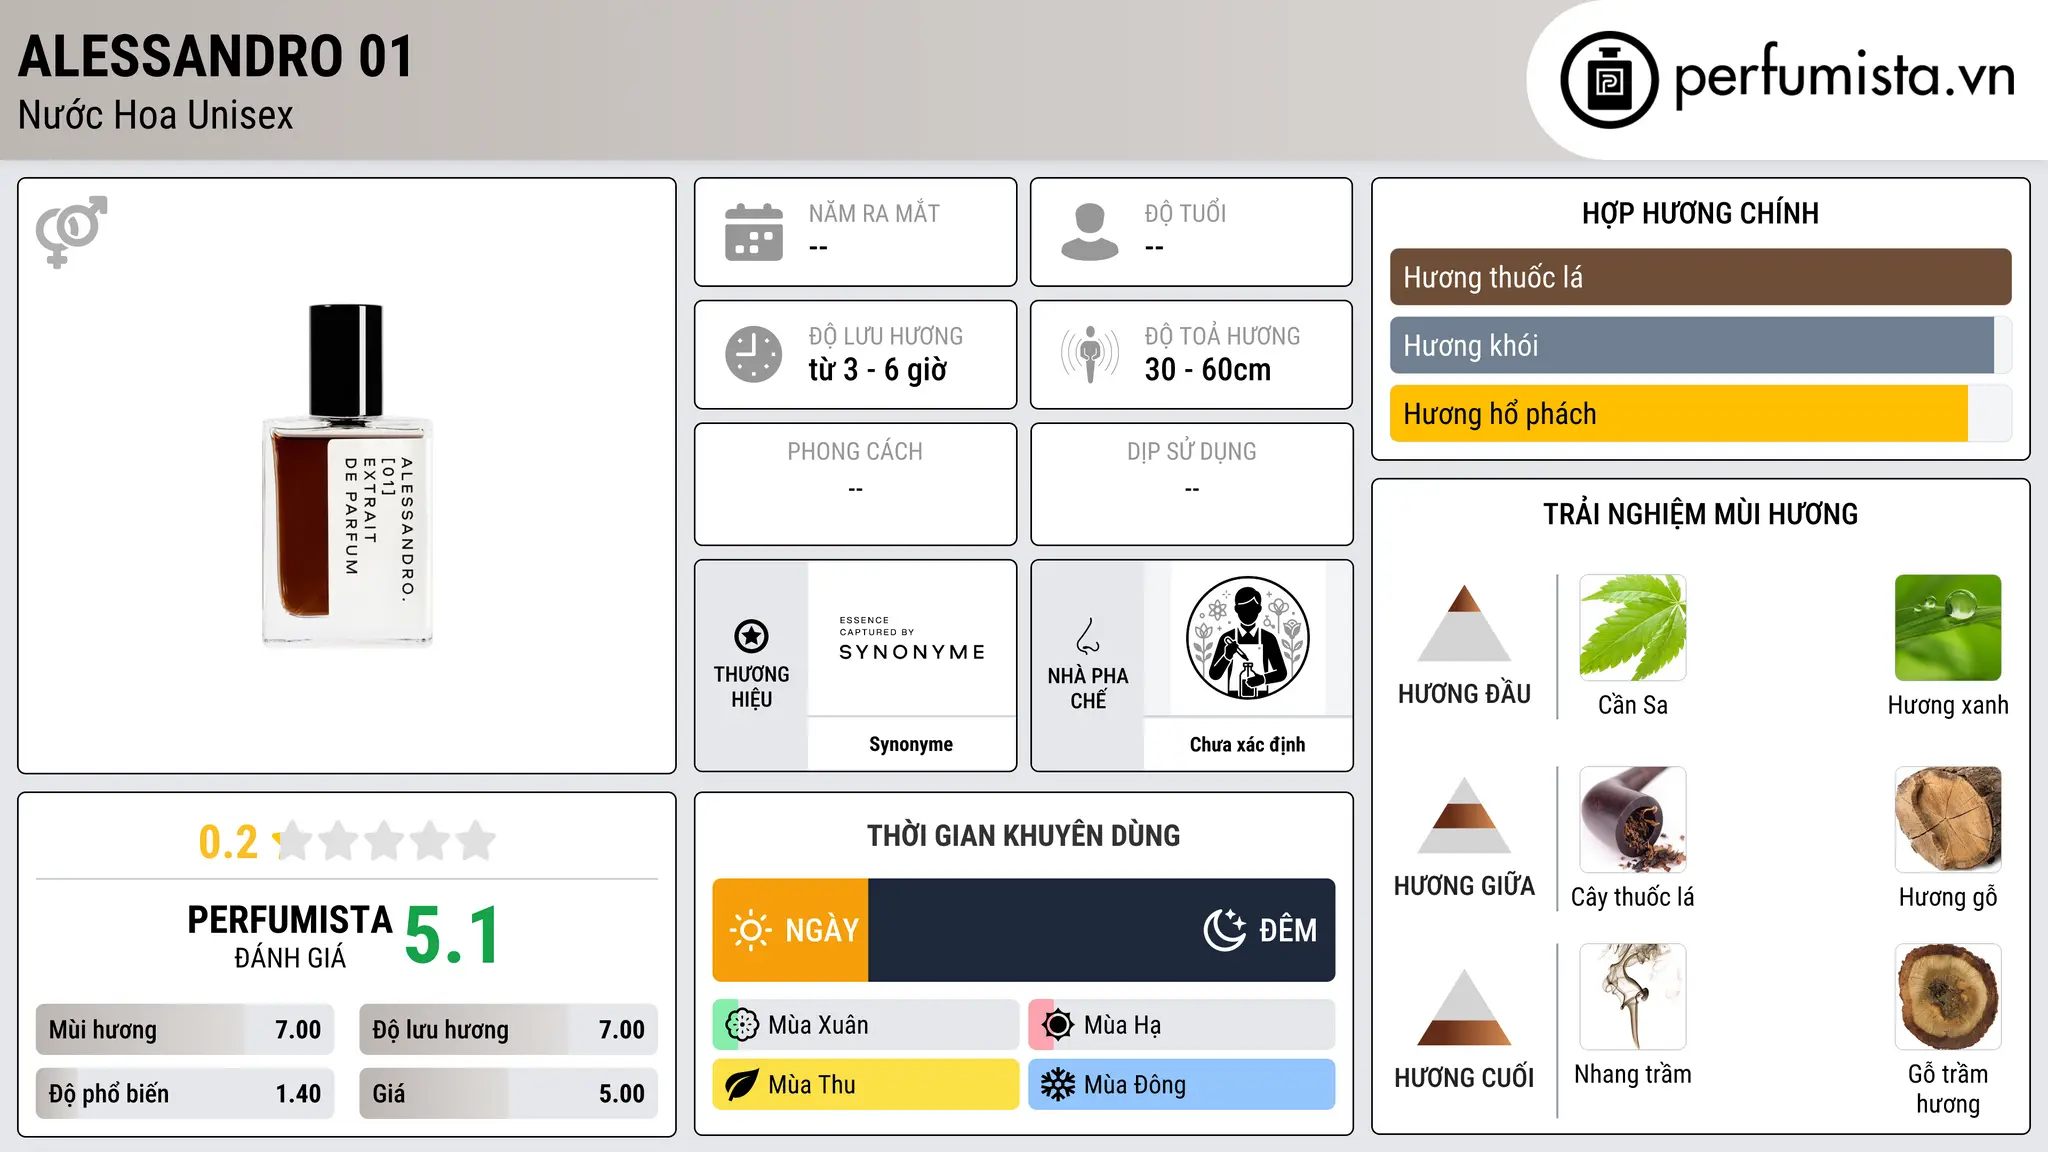Click the moon icon next to Đêm
Viewport: 2048px width, 1152px height.
click(1225, 930)
